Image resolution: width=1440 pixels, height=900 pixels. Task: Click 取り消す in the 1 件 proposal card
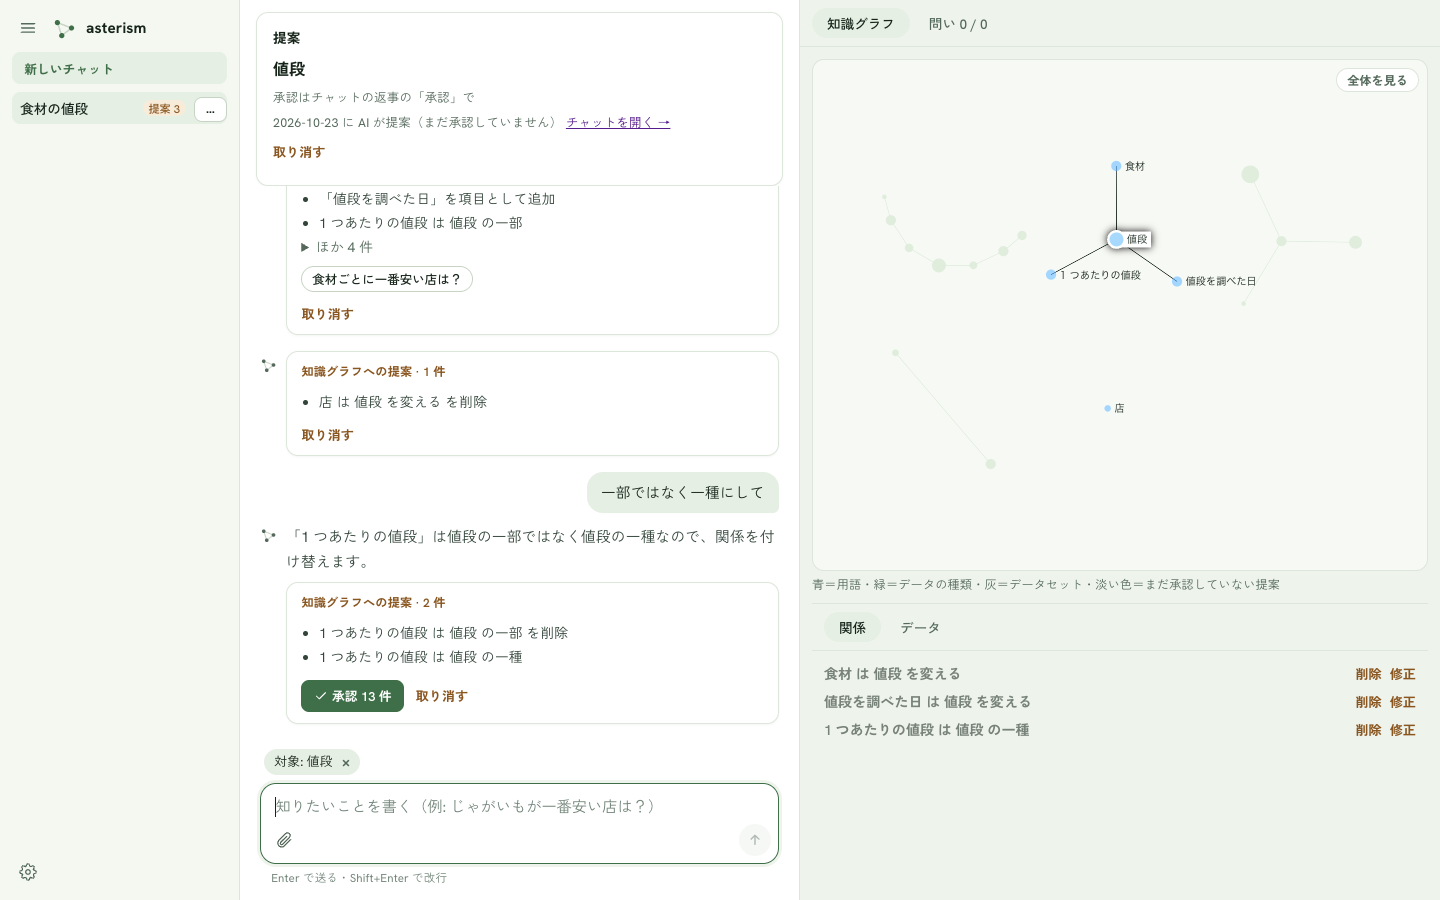[327, 435]
